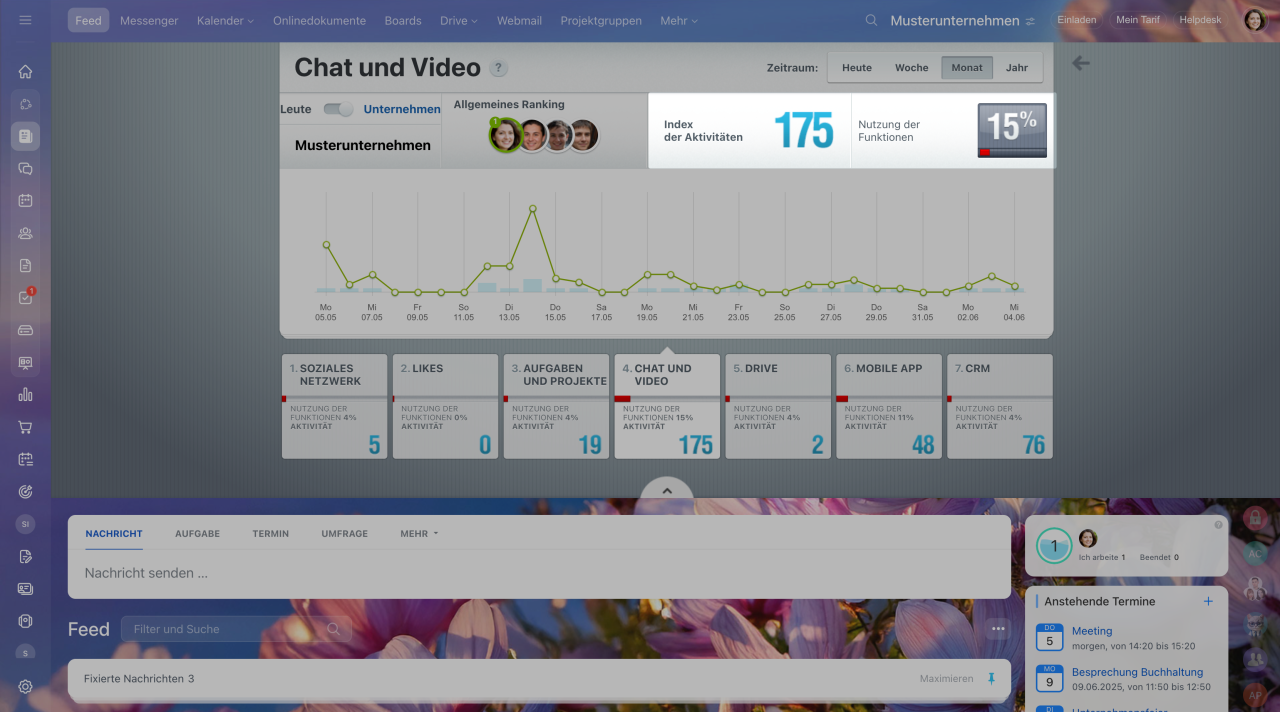Select the Aufgaben und Projekte card

point(557,406)
